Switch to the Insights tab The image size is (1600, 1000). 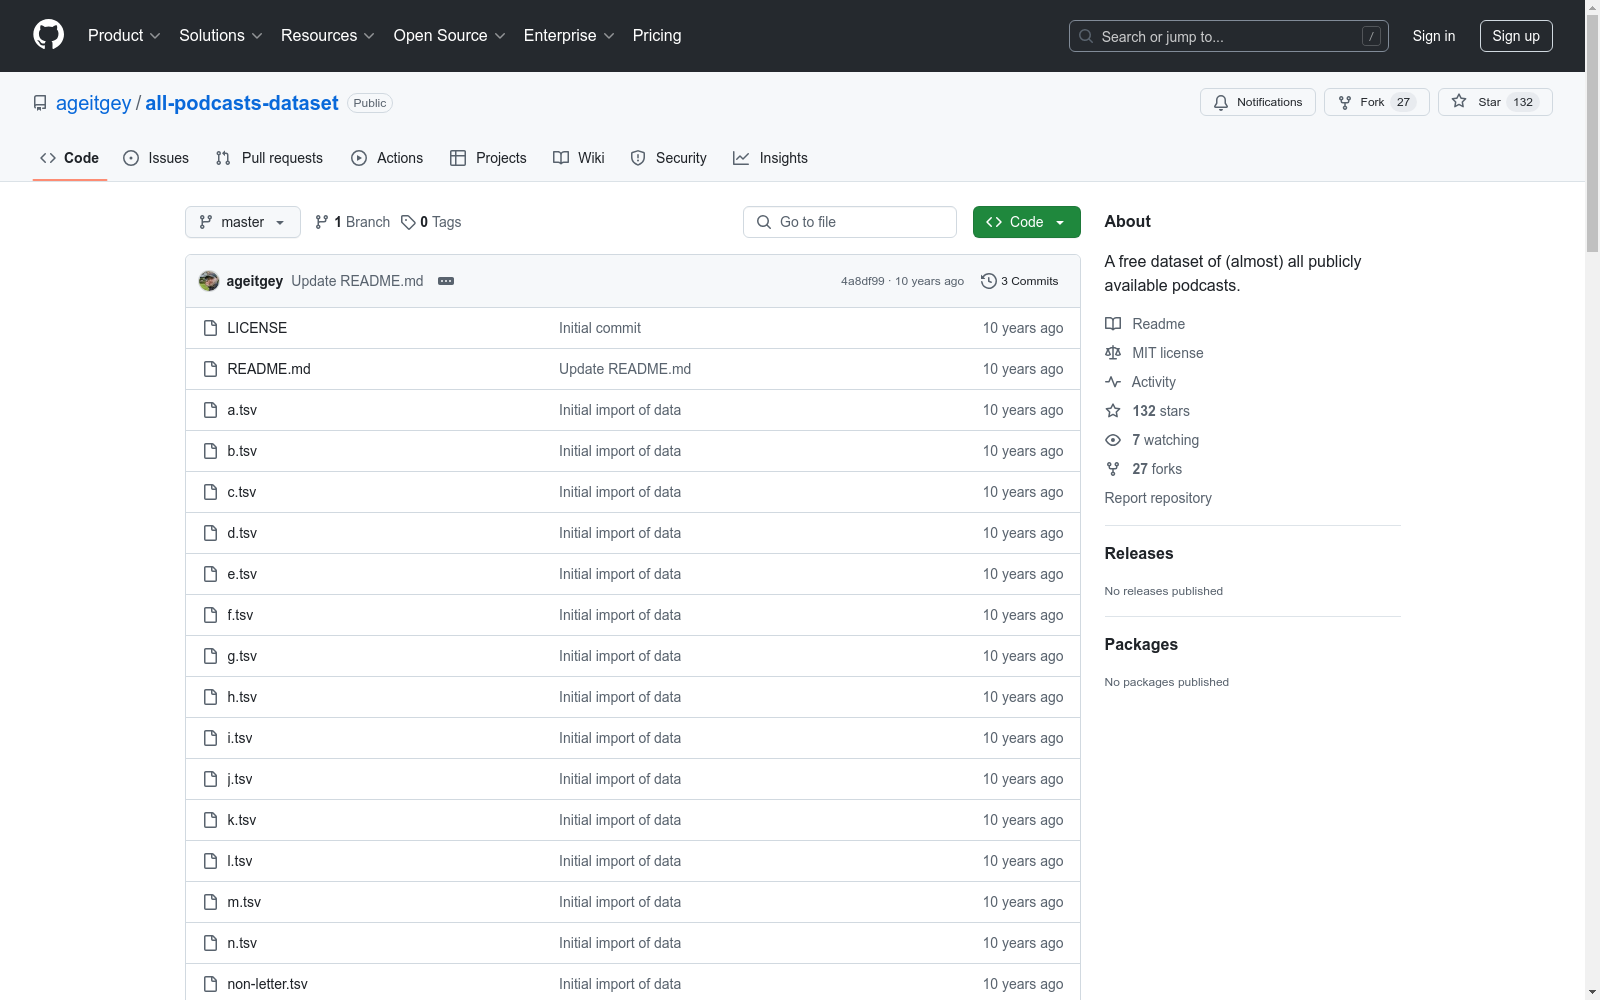click(x=770, y=158)
